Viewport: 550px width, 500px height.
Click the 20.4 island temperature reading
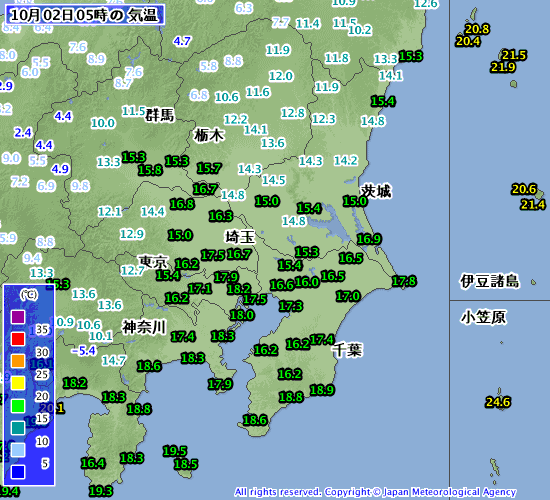468,41
